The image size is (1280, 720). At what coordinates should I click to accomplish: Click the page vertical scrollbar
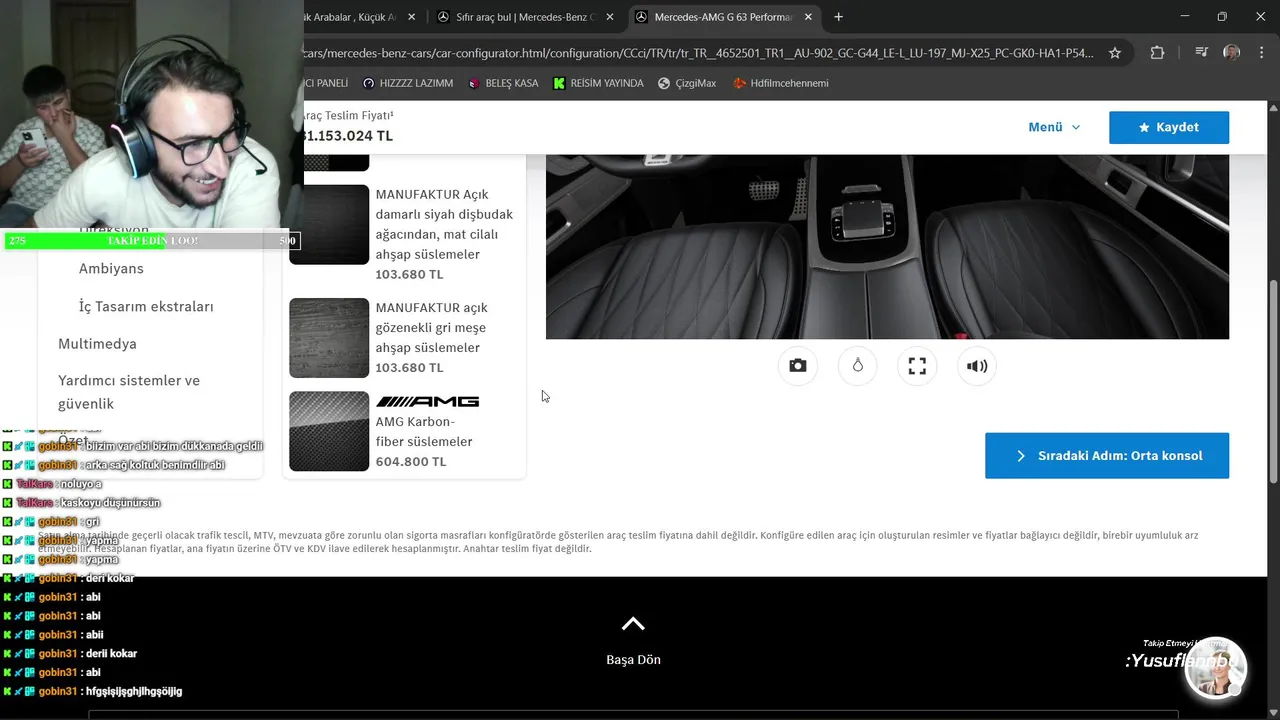[x=1273, y=380]
